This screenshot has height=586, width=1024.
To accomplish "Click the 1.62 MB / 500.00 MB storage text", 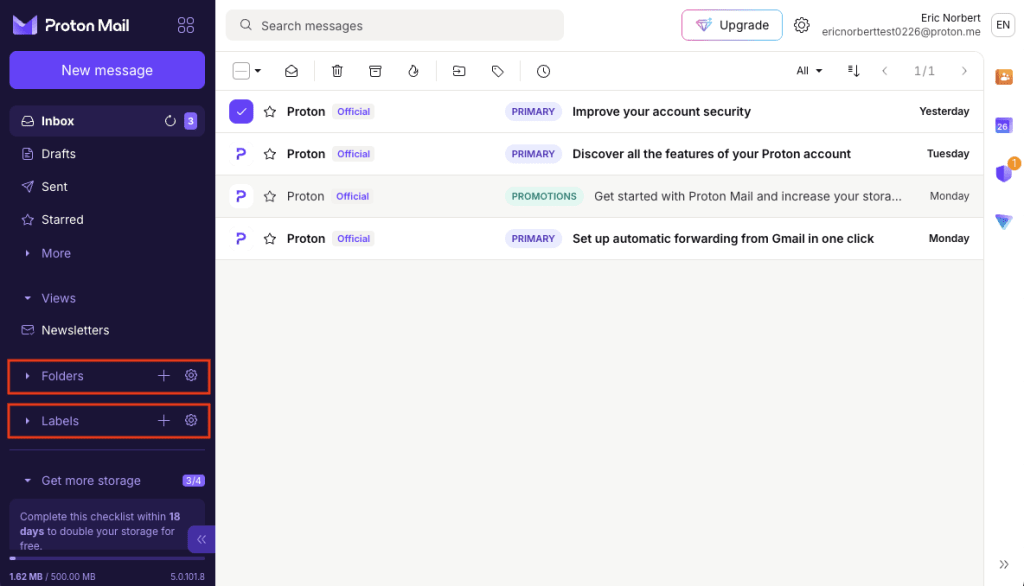I will click(52, 577).
